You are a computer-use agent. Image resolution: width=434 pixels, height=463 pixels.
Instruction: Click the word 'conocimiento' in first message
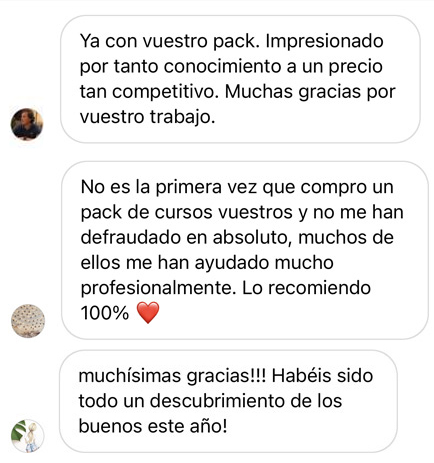coord(223,67)
